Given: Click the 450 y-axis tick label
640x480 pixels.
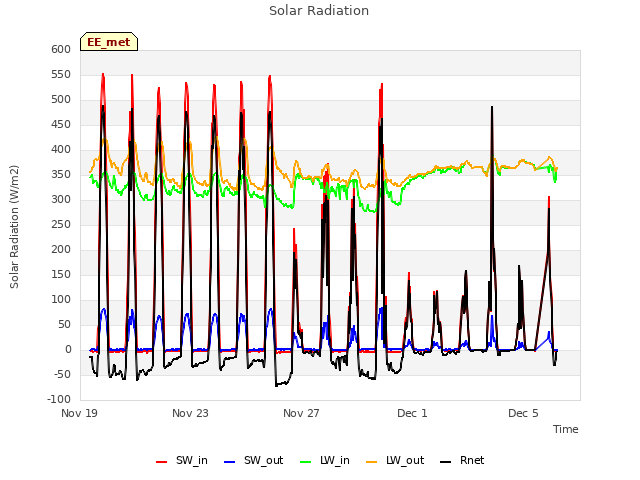Looking at the screenshot, I should pyautogui.click(x=61, y=124).
